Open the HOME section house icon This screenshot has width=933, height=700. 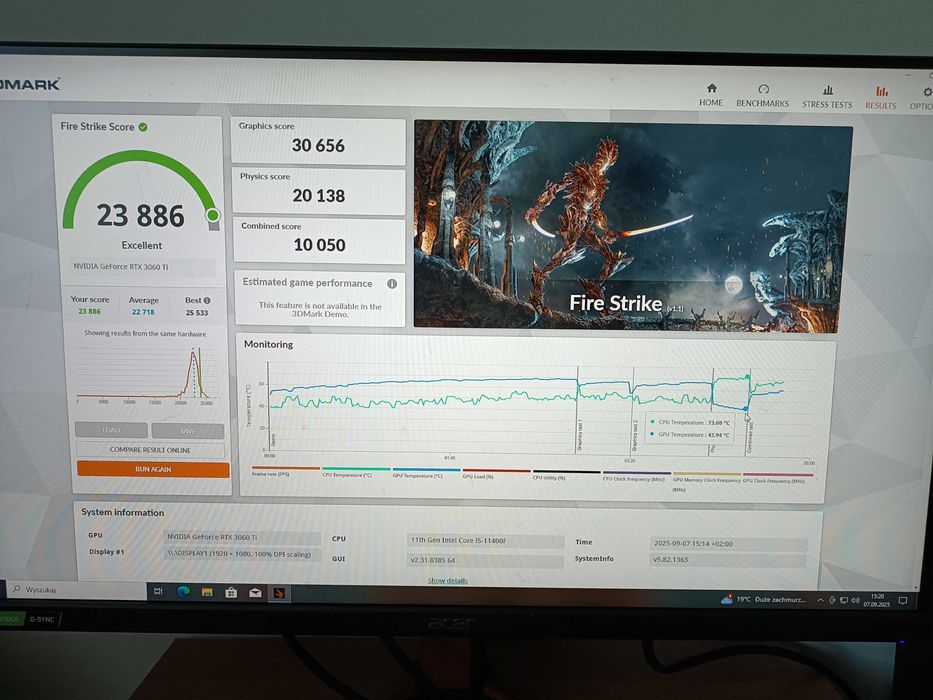(712, 88)
